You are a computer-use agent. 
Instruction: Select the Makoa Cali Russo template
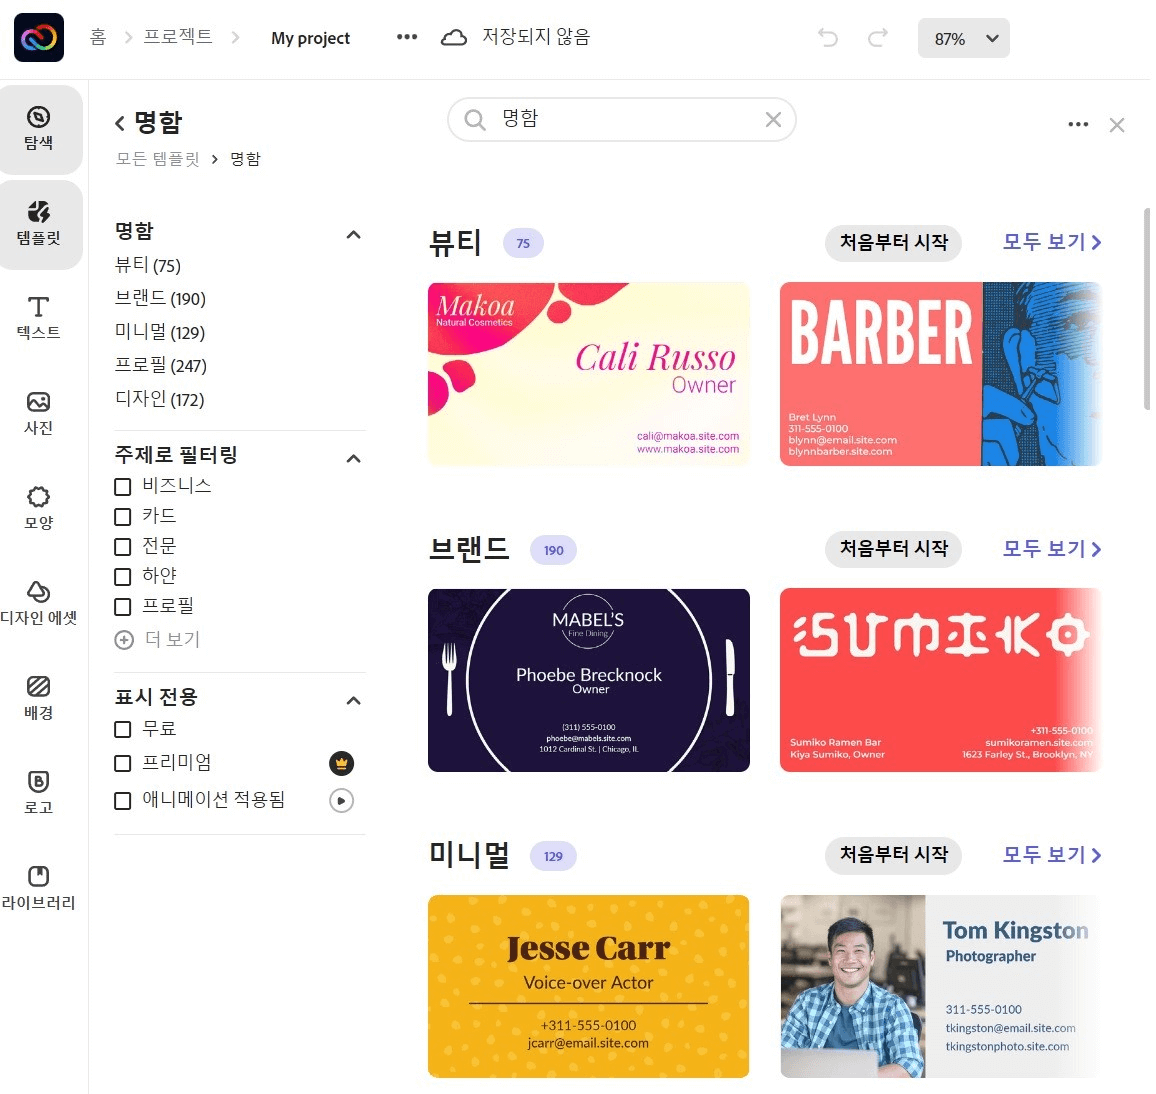tap(588, 374)
